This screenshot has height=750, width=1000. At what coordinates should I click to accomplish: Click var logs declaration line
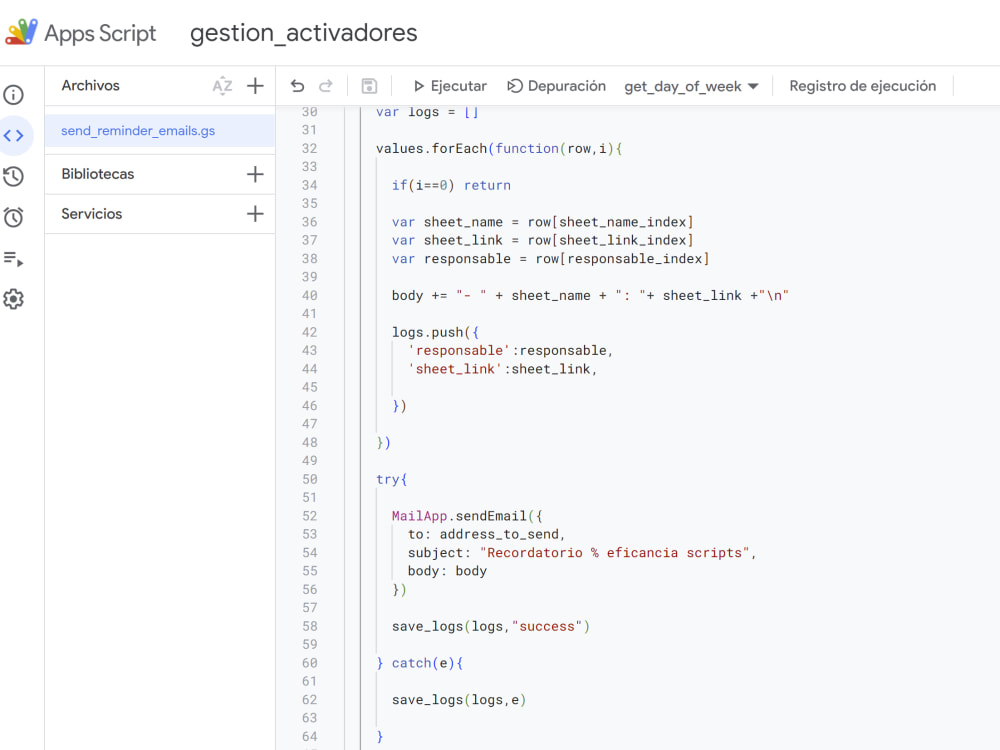(427, 112)
